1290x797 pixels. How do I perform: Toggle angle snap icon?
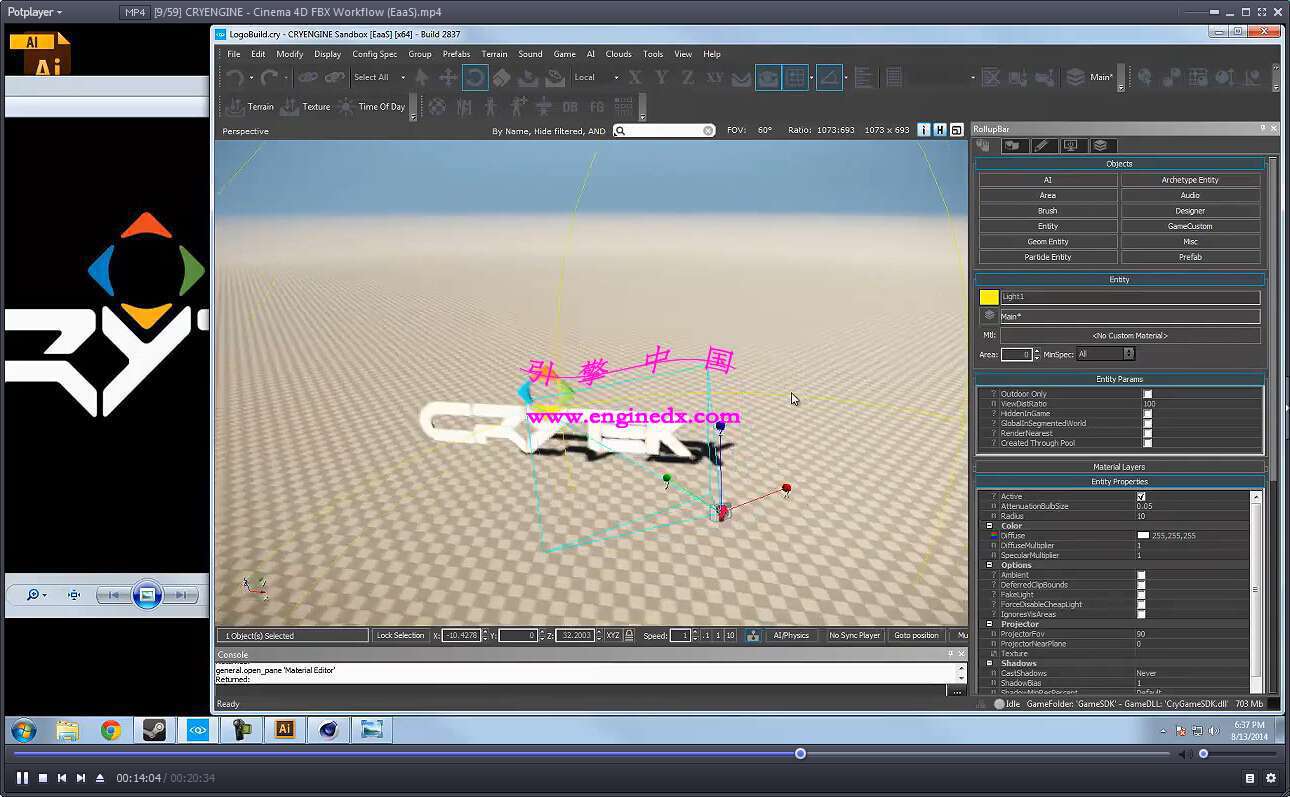[829, 77]
